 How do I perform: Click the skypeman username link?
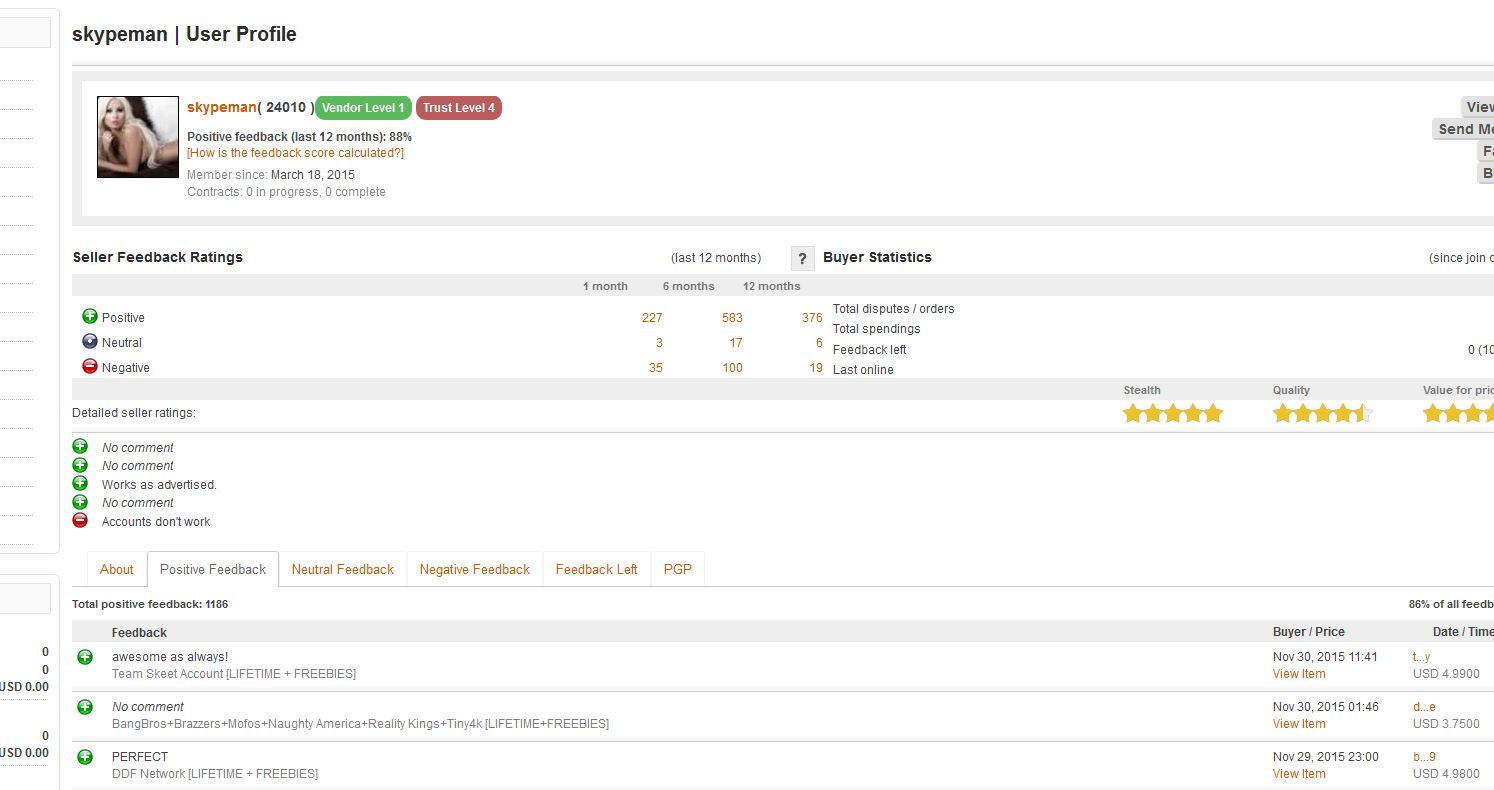[x=221, y=107]
